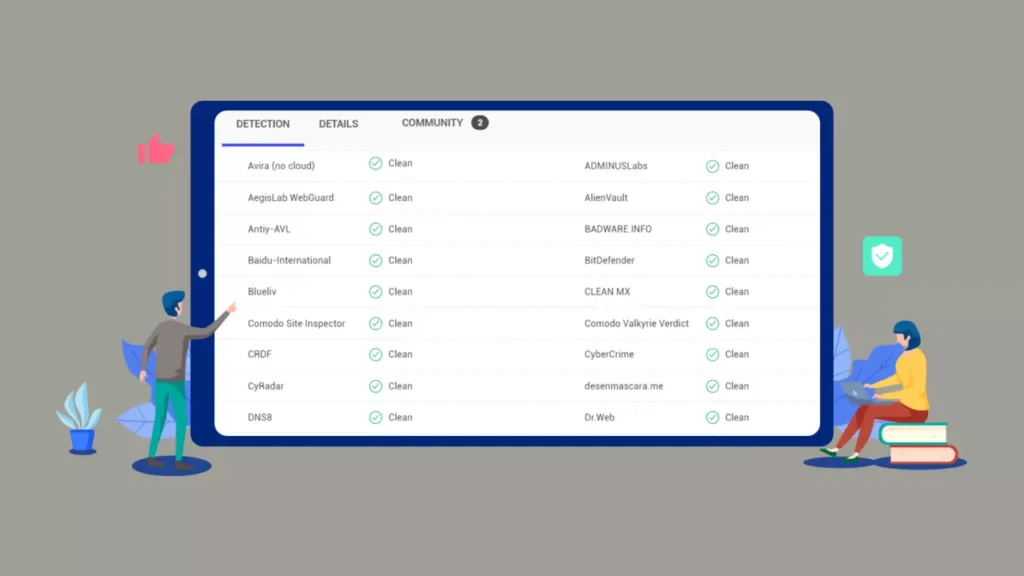Screen dimensions: 1024x576
Task: Open the DETAILS tab
Action: [338, 124]
